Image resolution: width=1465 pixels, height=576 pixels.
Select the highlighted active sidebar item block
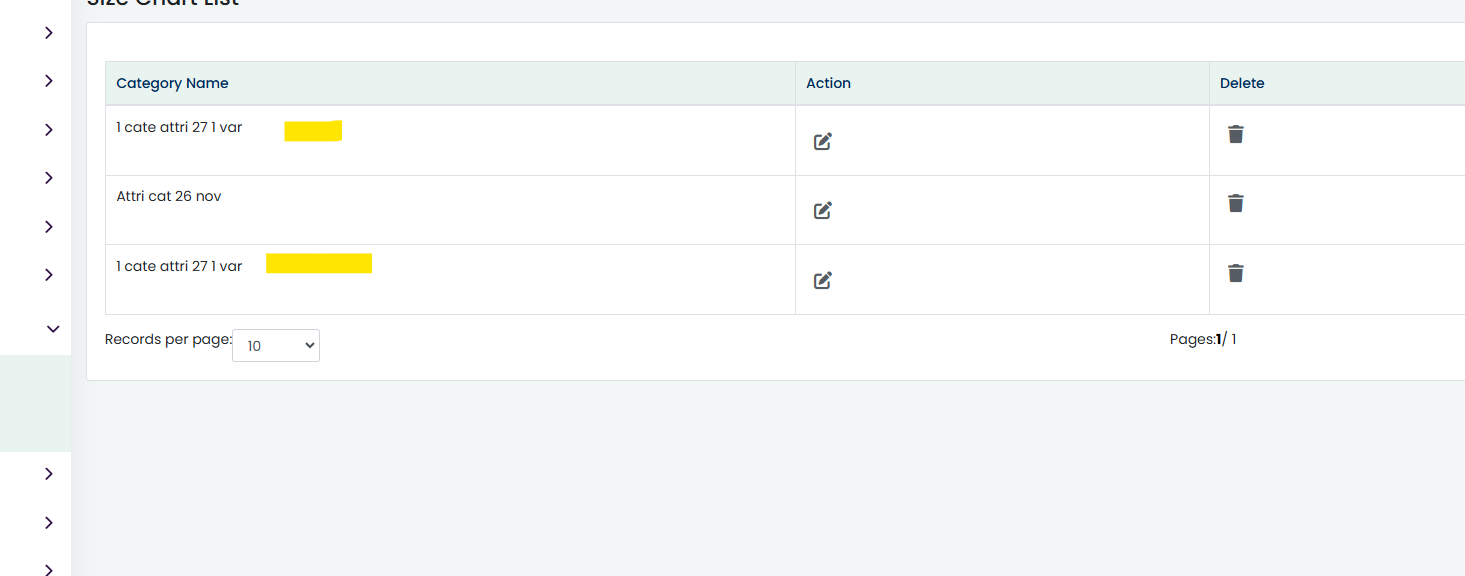(35, 403)
